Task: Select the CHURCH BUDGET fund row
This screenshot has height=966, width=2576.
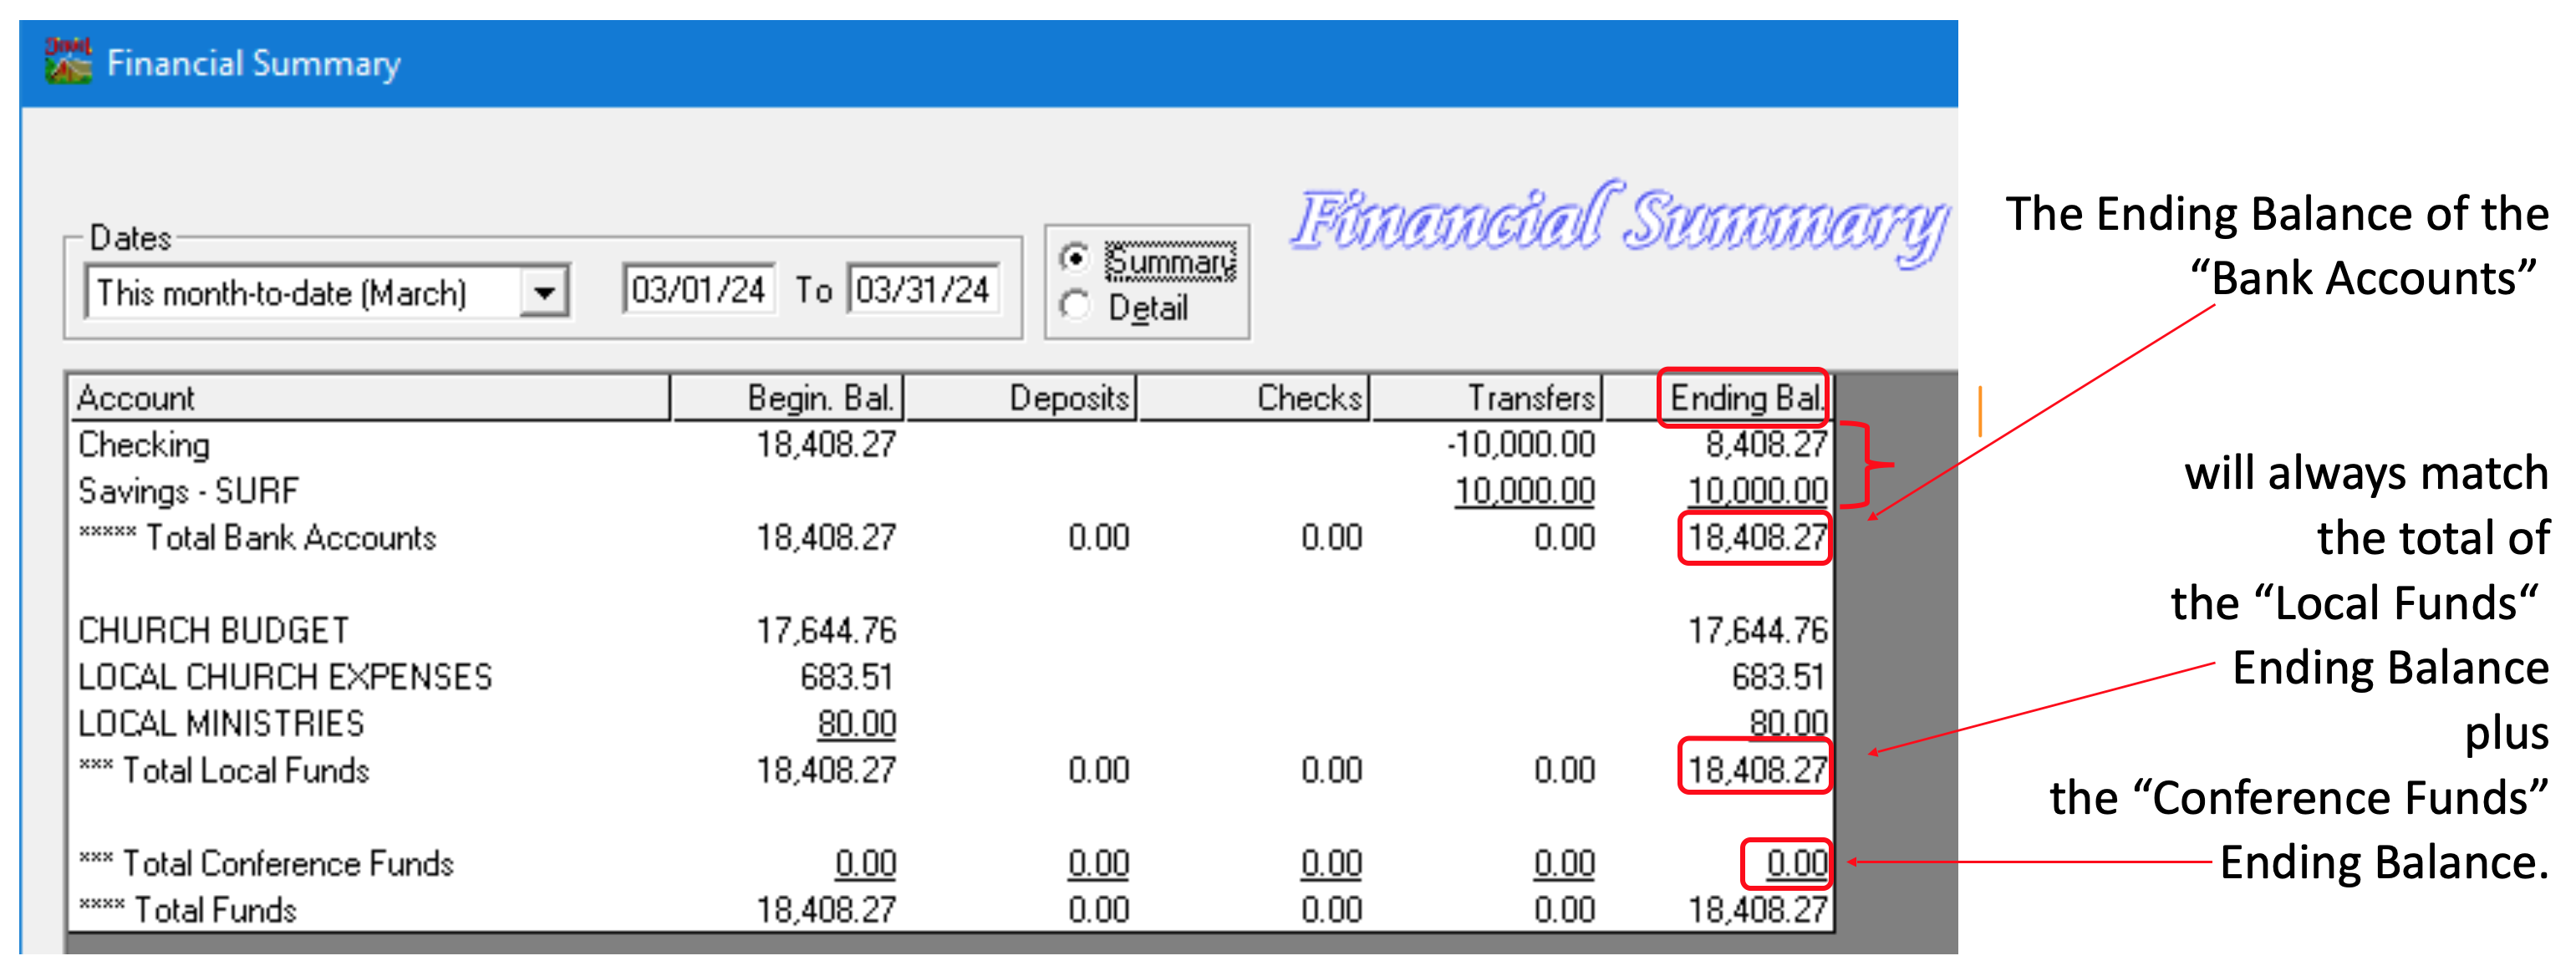Action: 214,631
